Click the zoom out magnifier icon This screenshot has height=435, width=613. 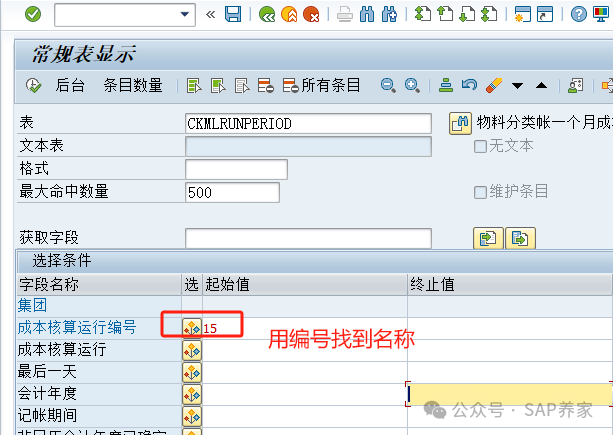[x=388, y=85]
